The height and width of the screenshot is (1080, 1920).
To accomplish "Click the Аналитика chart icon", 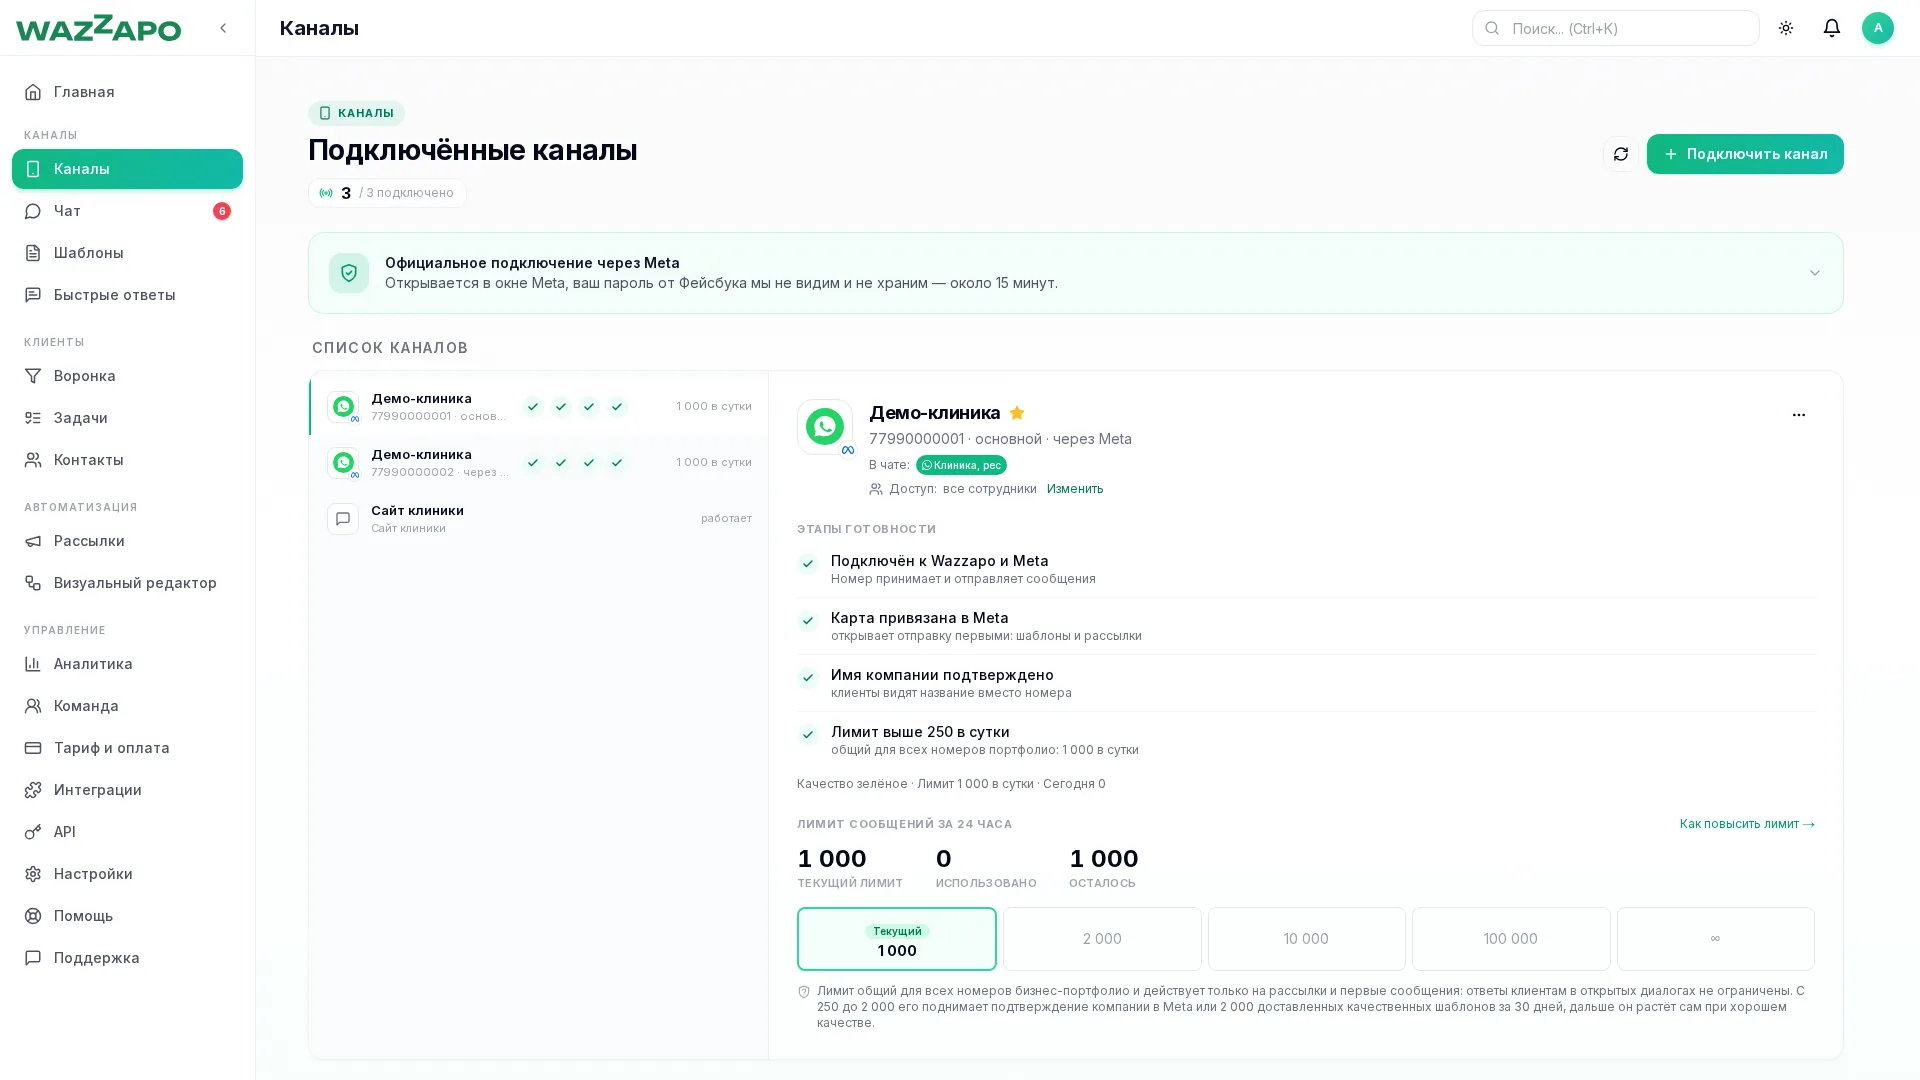I will [x=33, y=664].
